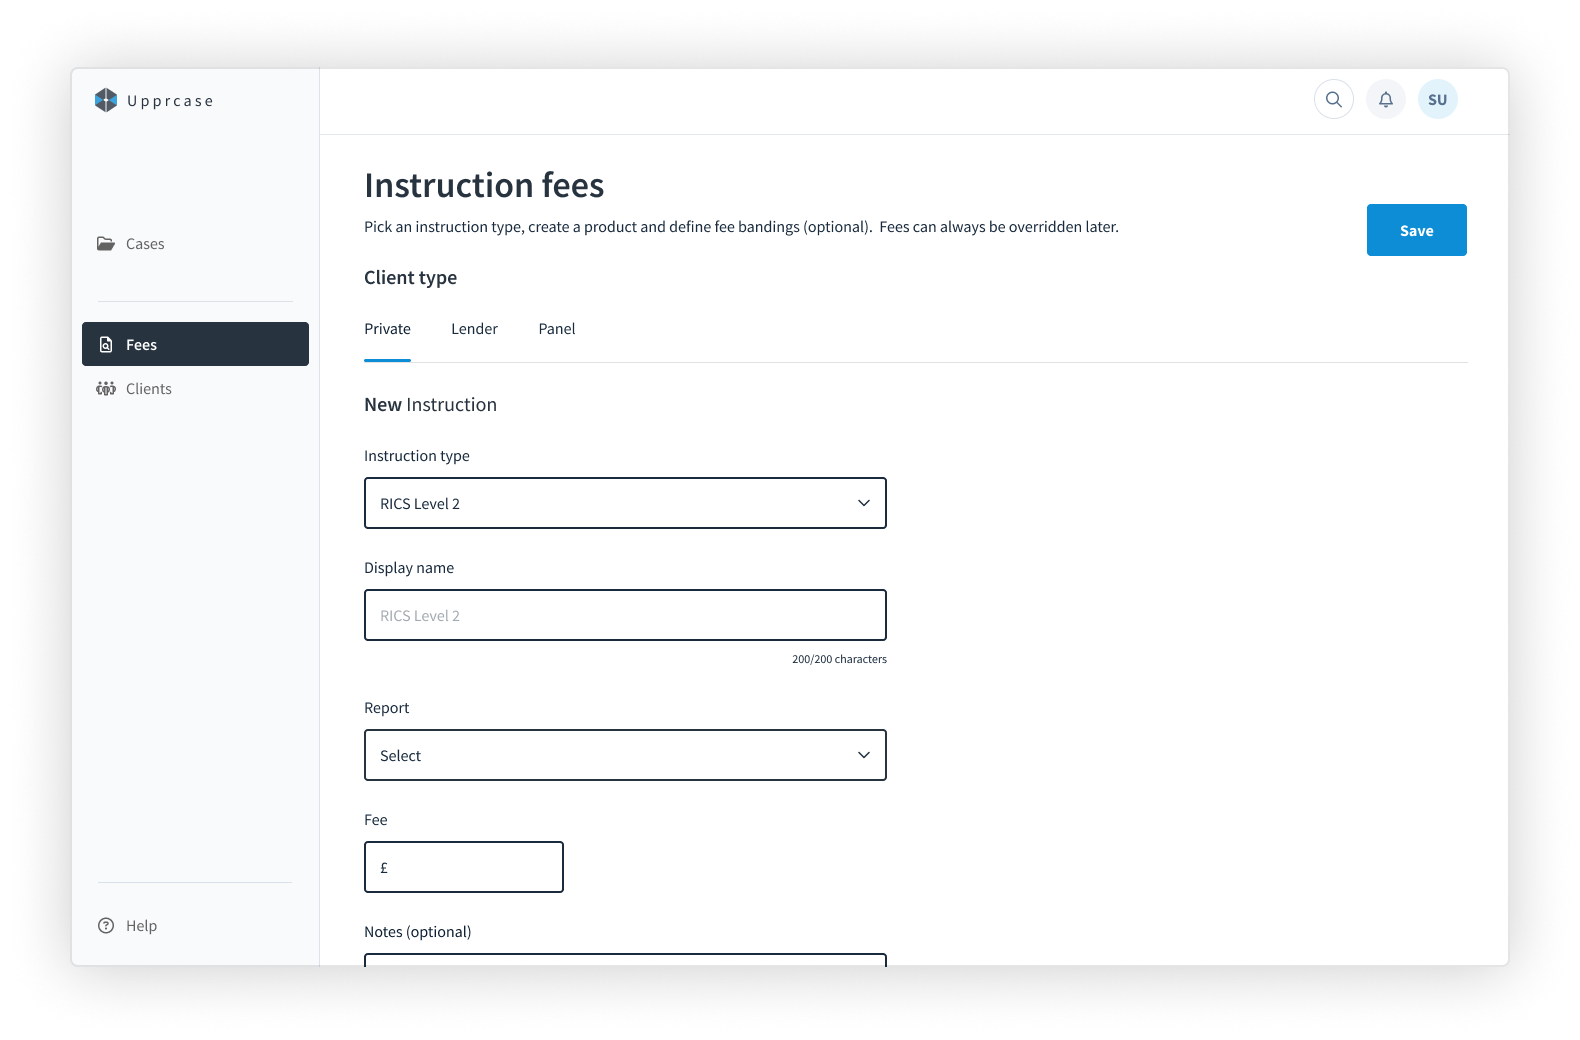Open the SU user avatar menu
The height and width of the screenshot is (1040, 1580).
pyautogui.click(x=1438, y=99)
